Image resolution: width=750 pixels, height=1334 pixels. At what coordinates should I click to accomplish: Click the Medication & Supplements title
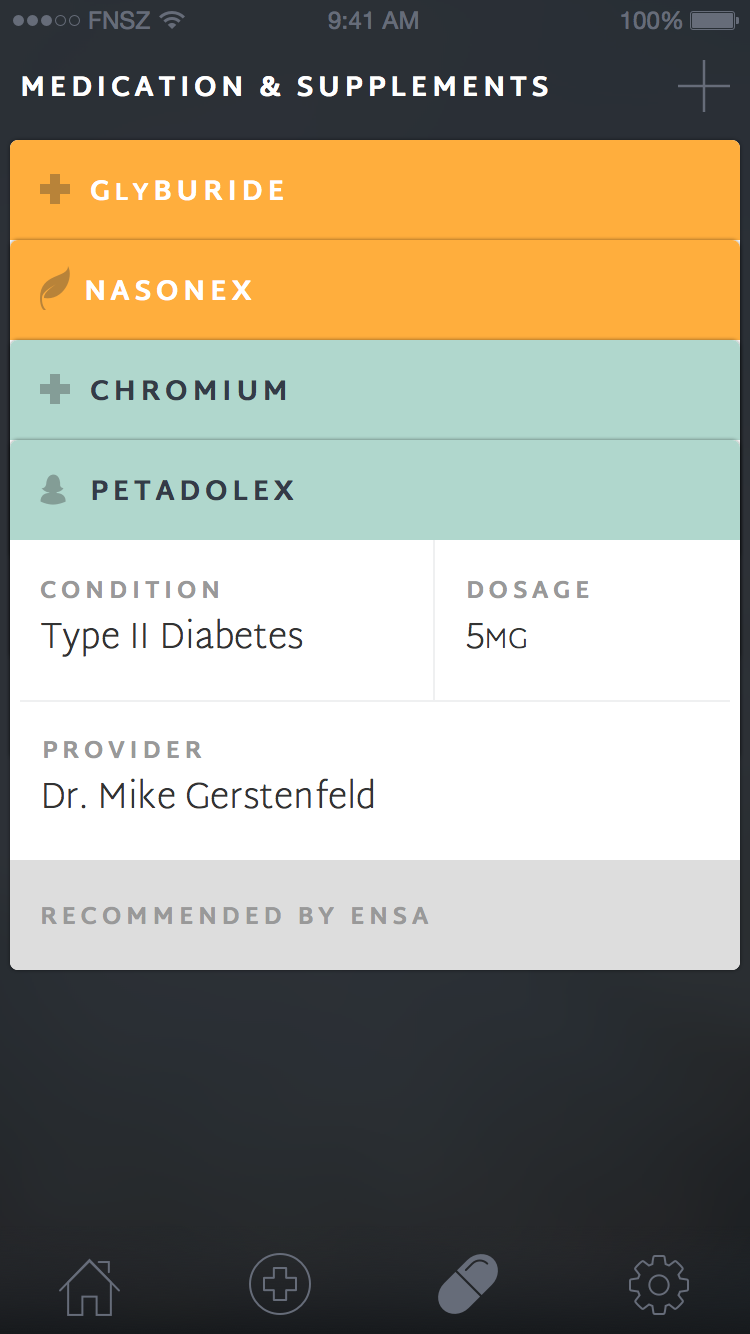(x=286, y=87)
